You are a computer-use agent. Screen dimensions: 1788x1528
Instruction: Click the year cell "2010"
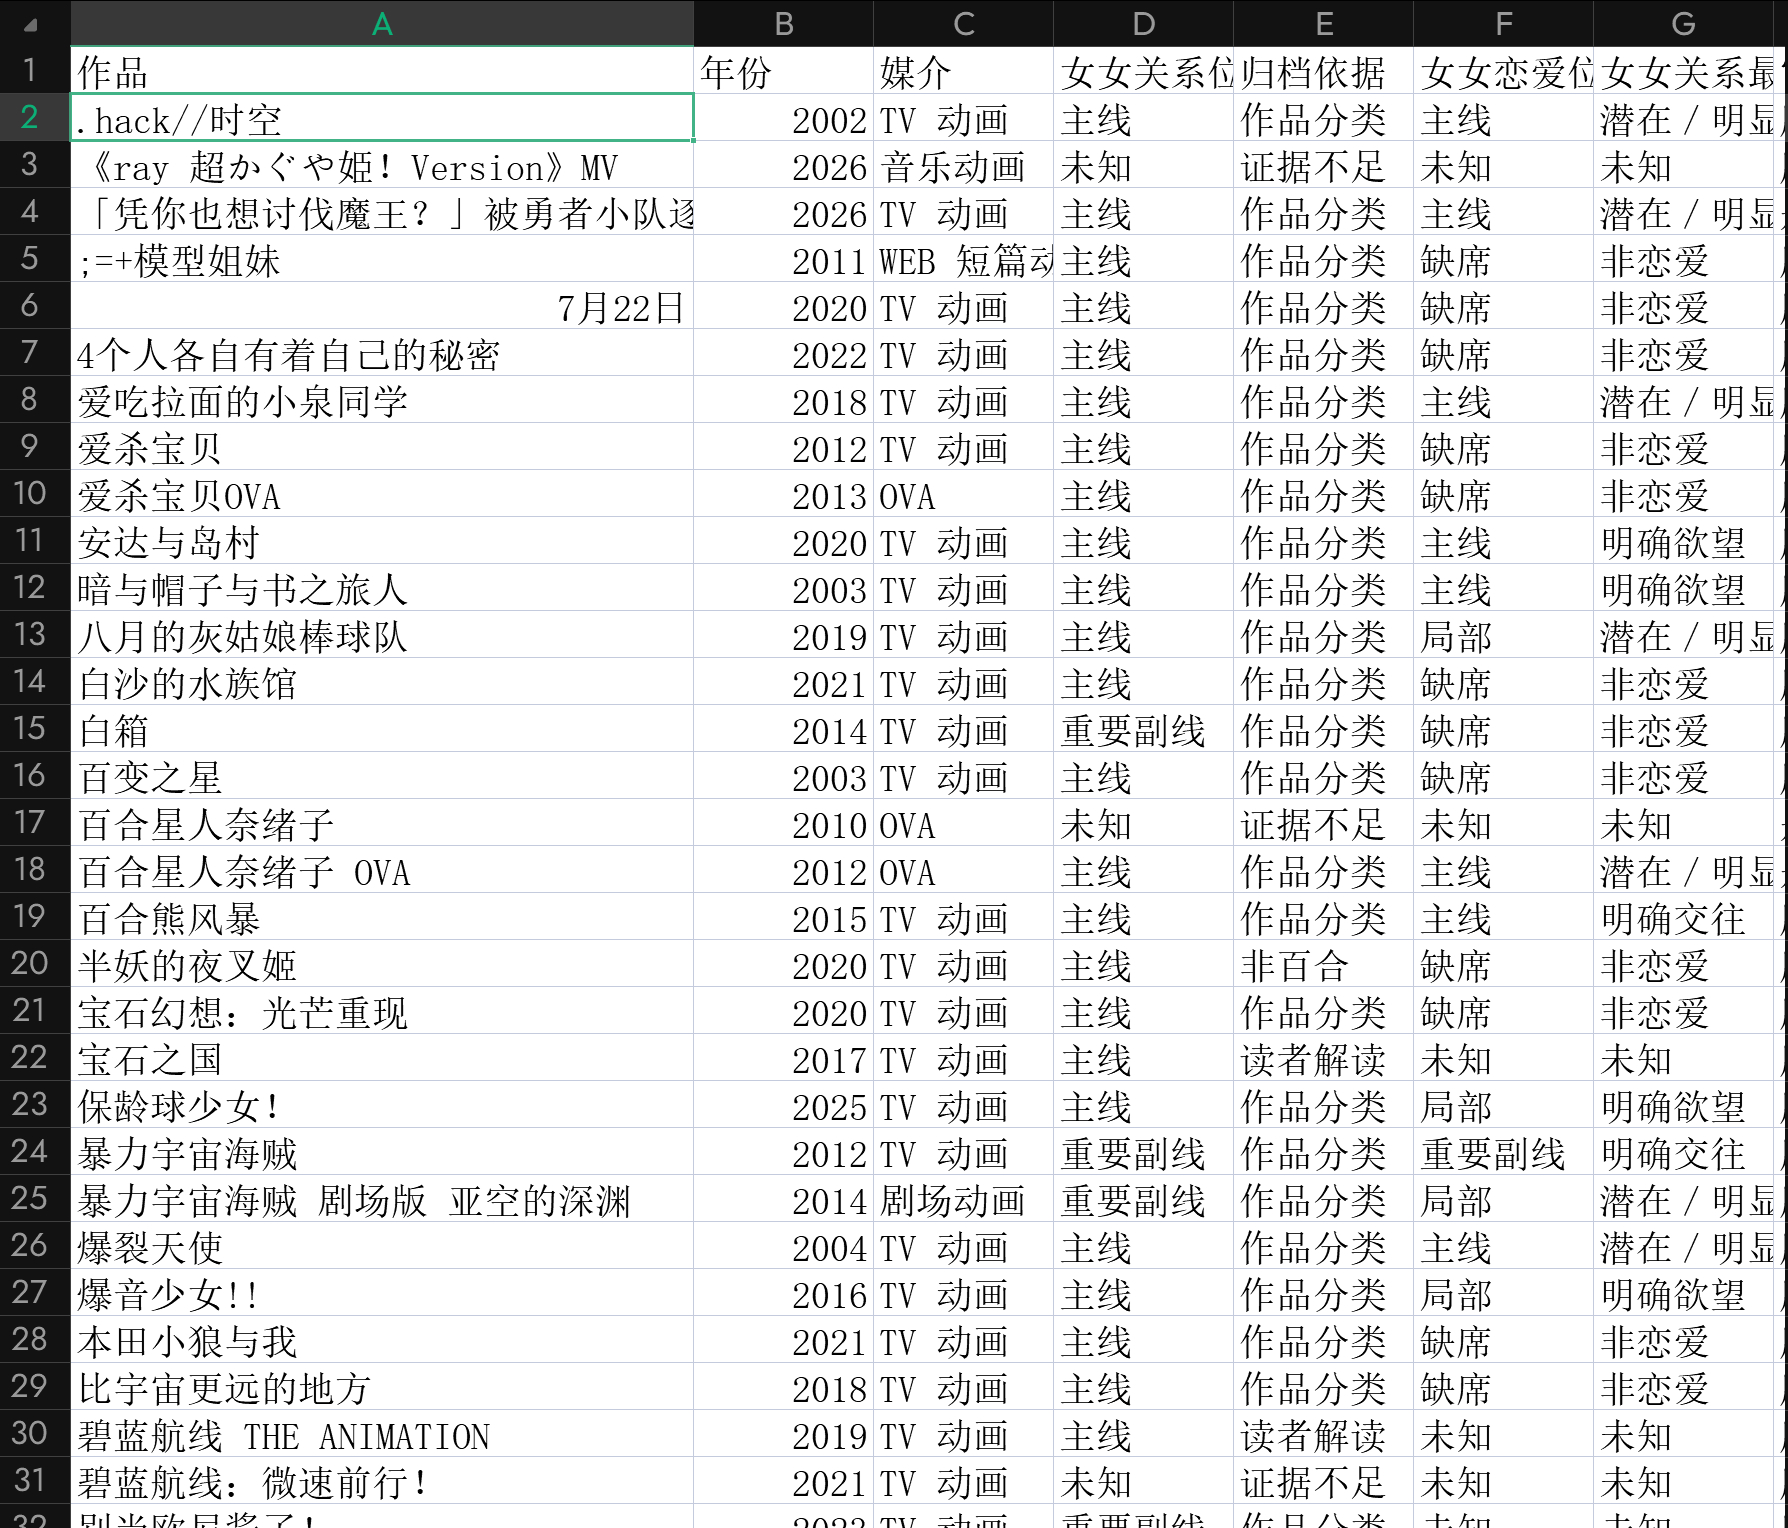tap(783, 823)
